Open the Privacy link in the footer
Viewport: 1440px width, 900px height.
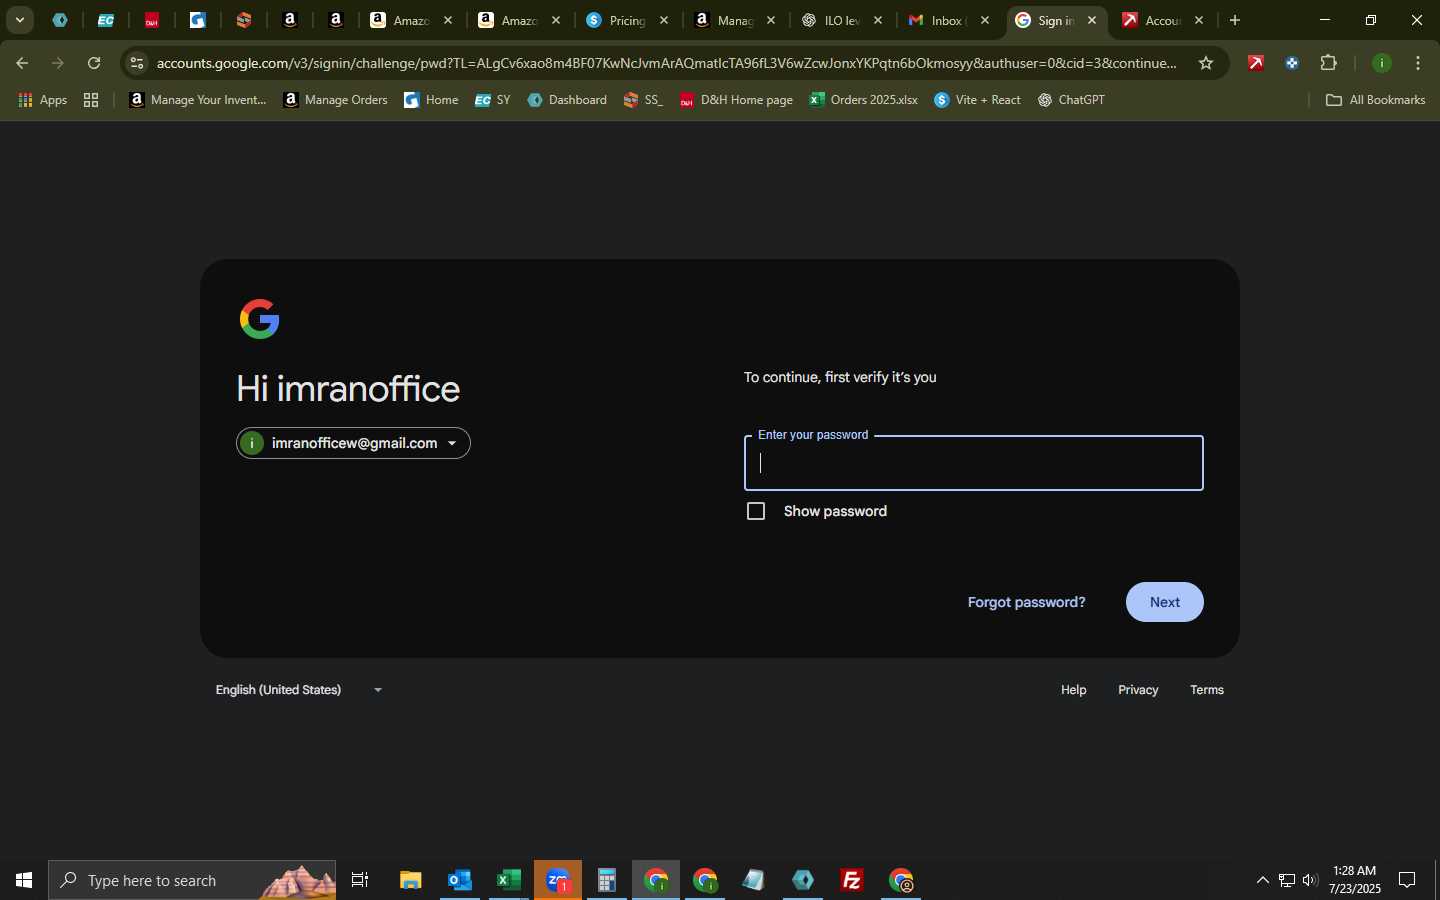[1138, 690]
